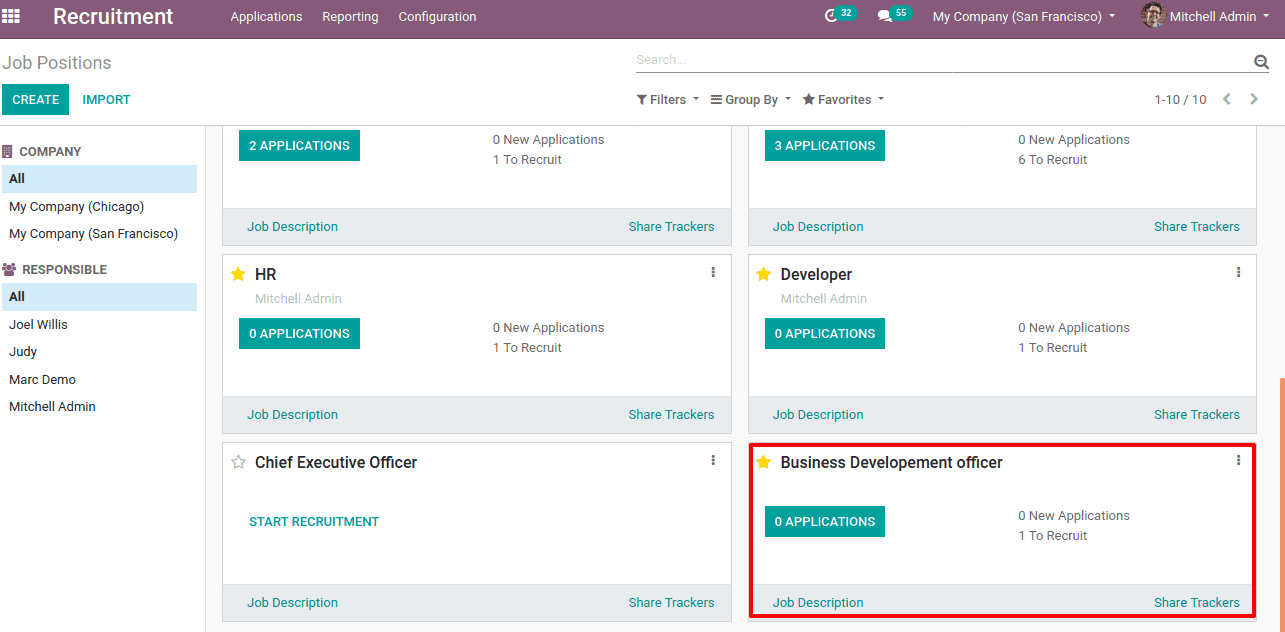The height and width of the screenshot is (632, 1285).
Task: Go to next page arrow
Action: pos(1255,99)
